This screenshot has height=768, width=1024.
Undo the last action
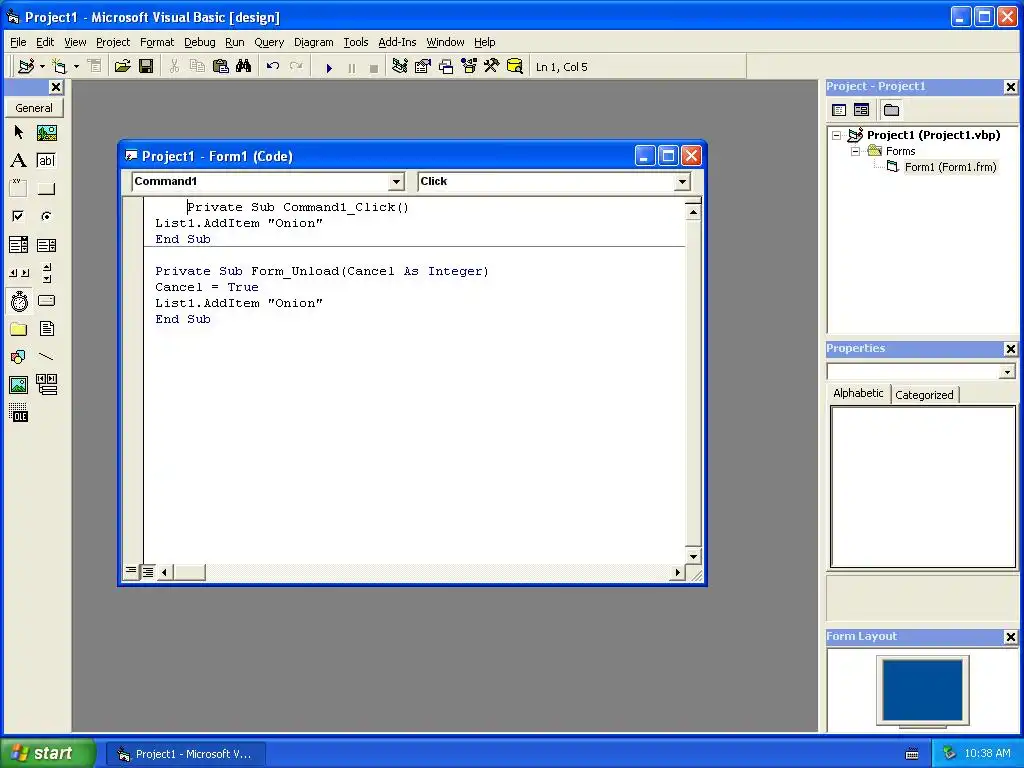[273, 67]
